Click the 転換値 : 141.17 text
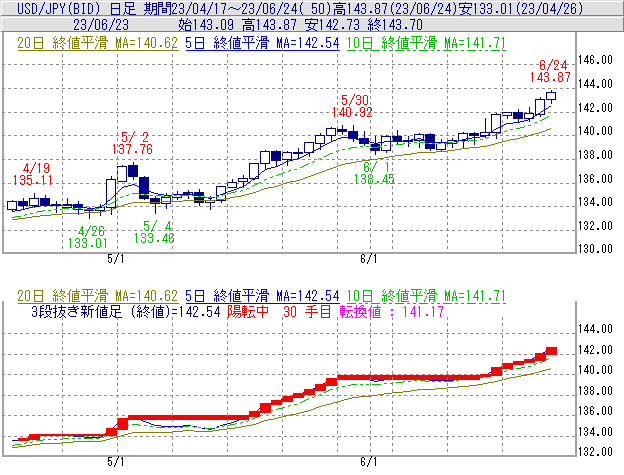Viewport: 624px width, 475px height. (x=392, y=311)
